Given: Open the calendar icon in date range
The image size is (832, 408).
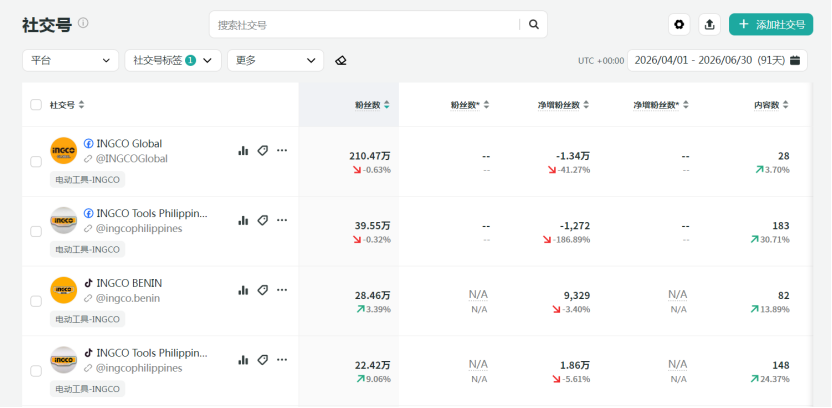Looking at the screenshot, I should [x=795, y=60].
